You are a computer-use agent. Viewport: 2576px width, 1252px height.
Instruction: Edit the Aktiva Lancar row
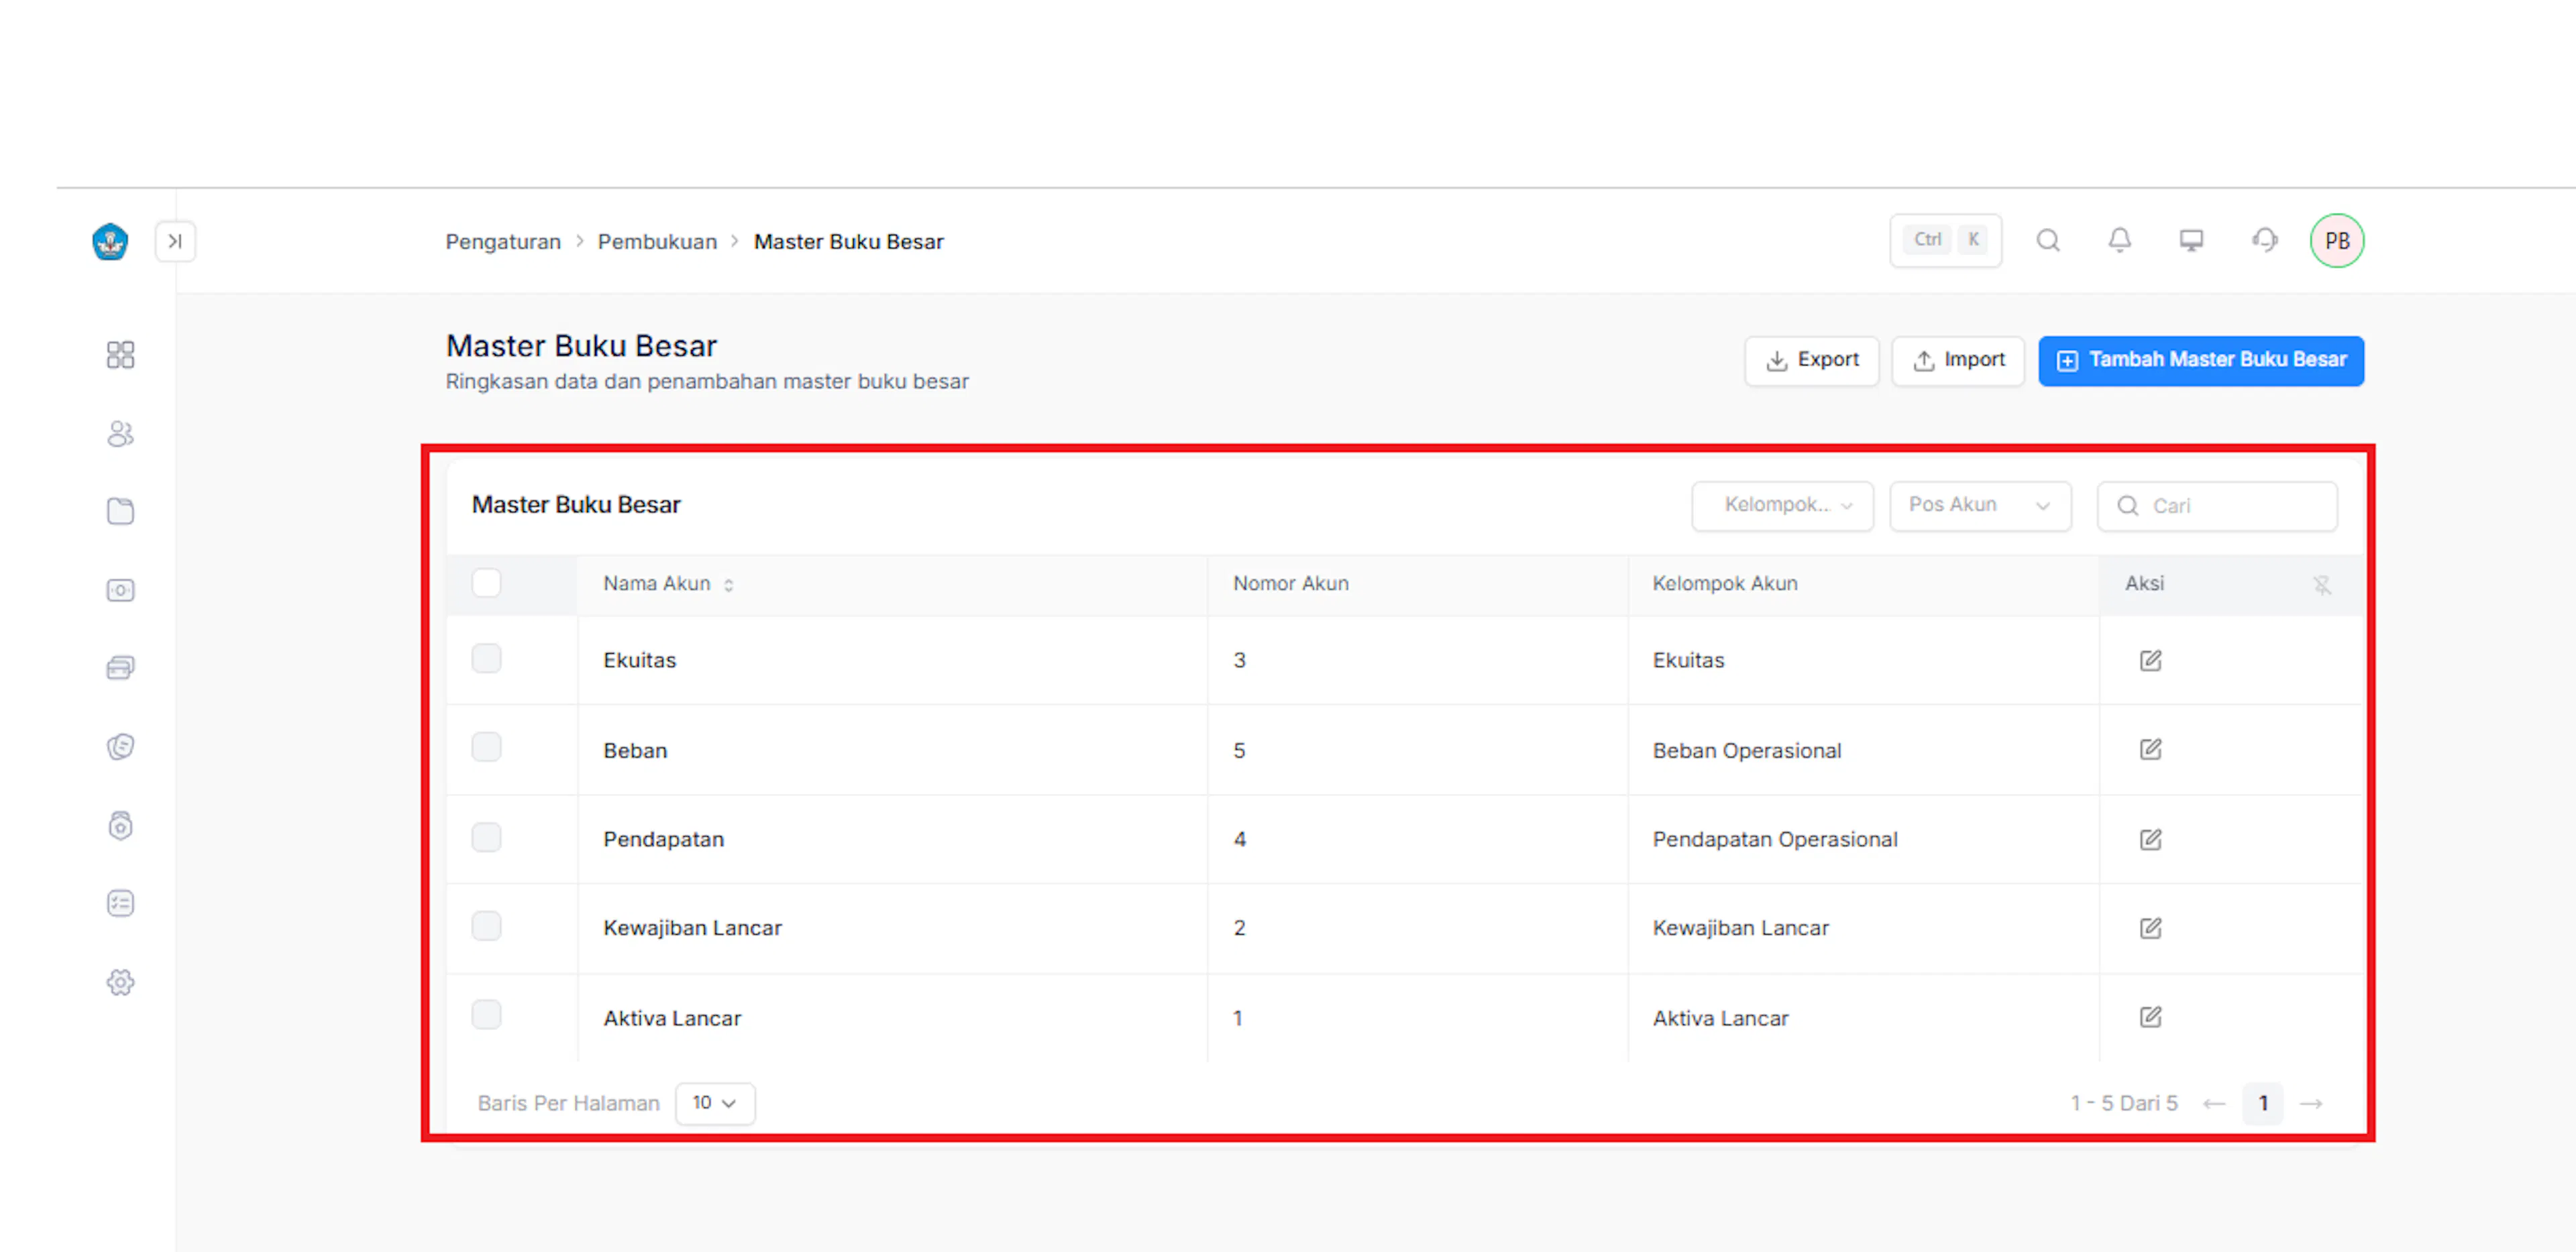[x=2151, y=1017]
